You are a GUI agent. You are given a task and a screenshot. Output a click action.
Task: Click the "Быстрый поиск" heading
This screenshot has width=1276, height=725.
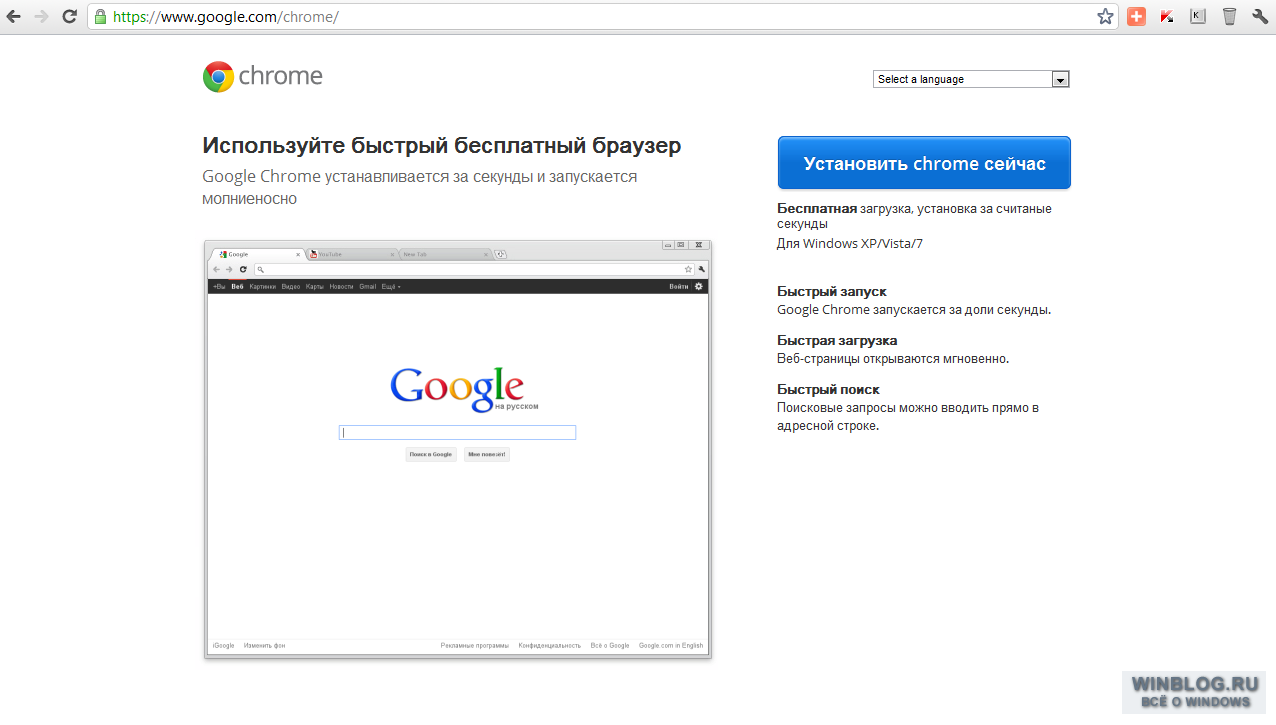[828, 389]
